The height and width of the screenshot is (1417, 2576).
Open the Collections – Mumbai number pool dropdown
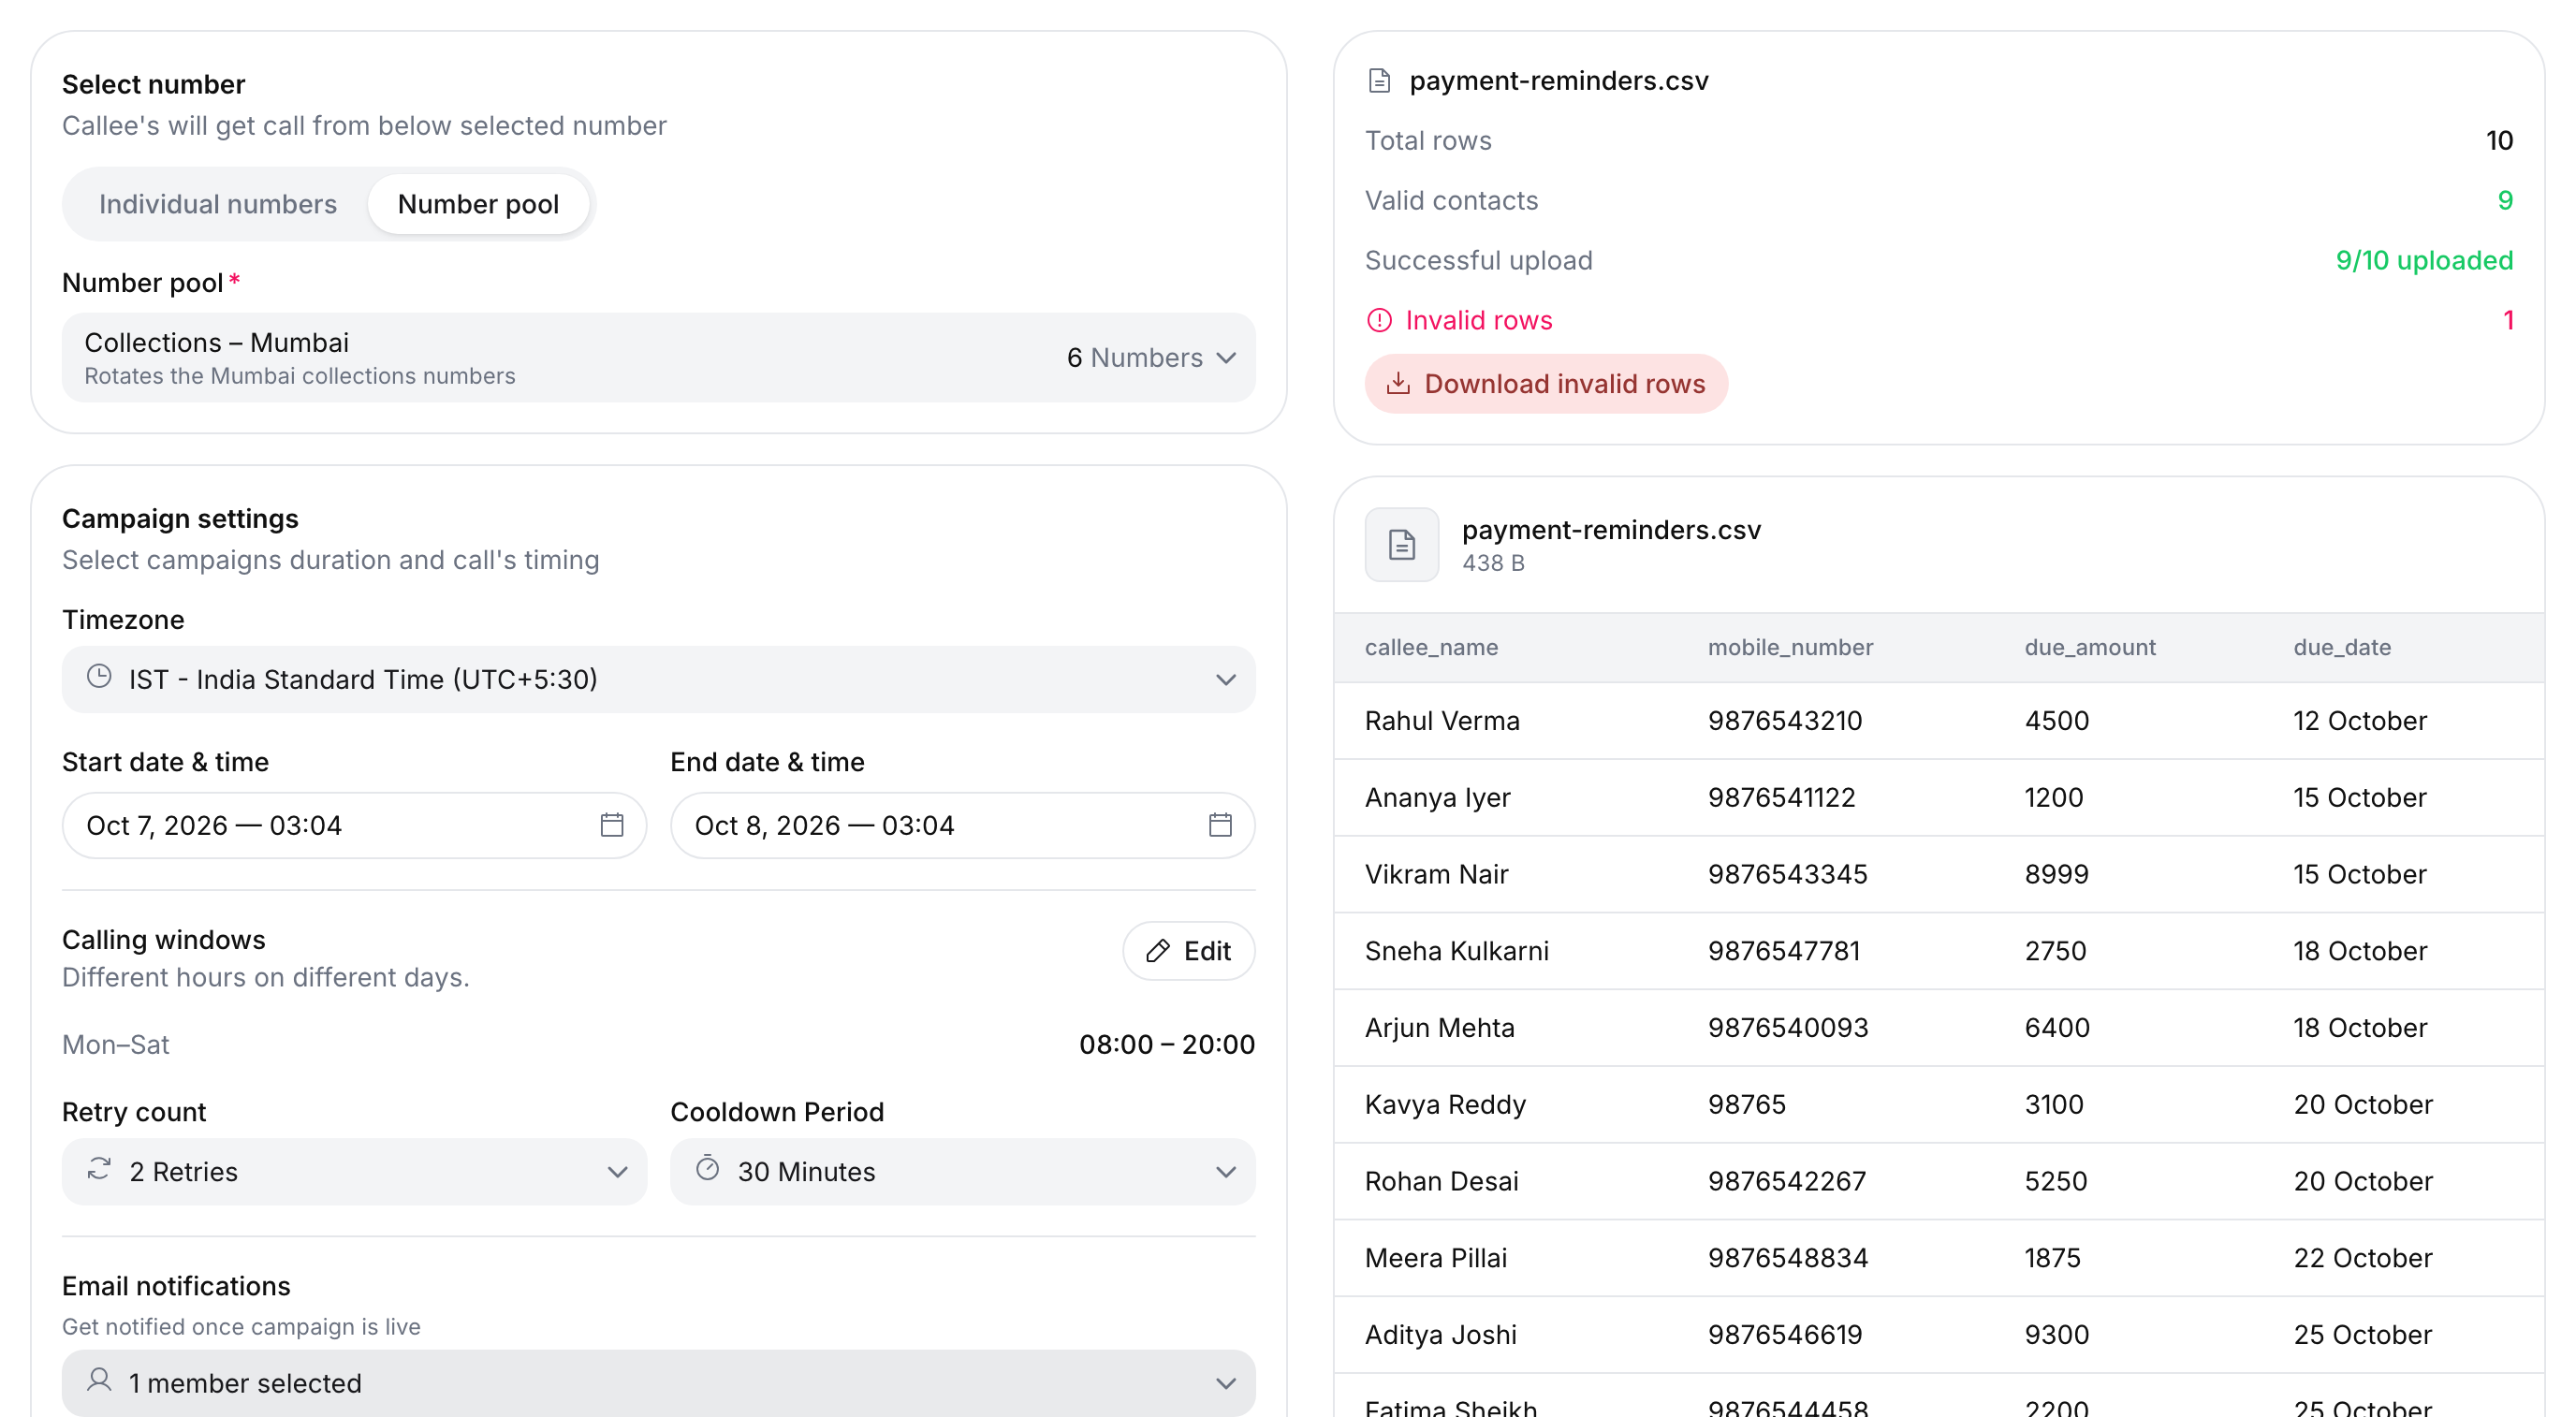658,358
